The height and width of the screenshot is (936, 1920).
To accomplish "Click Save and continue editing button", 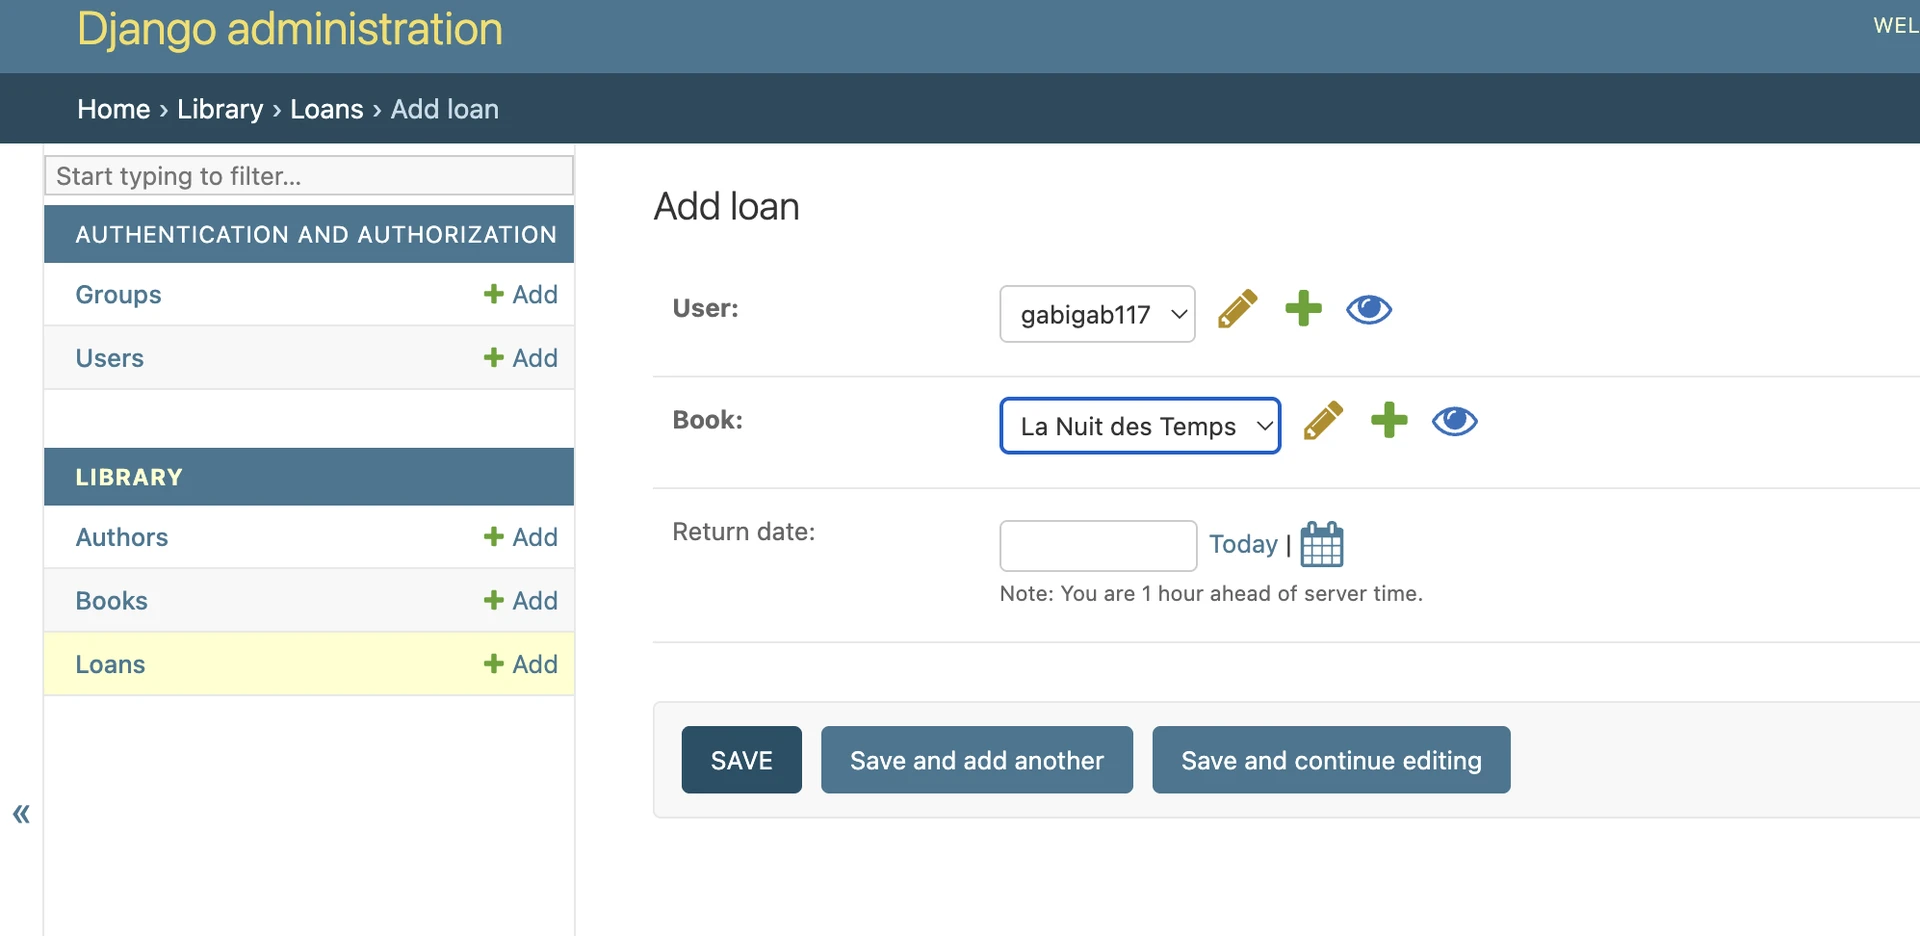I will (1330, 761).
